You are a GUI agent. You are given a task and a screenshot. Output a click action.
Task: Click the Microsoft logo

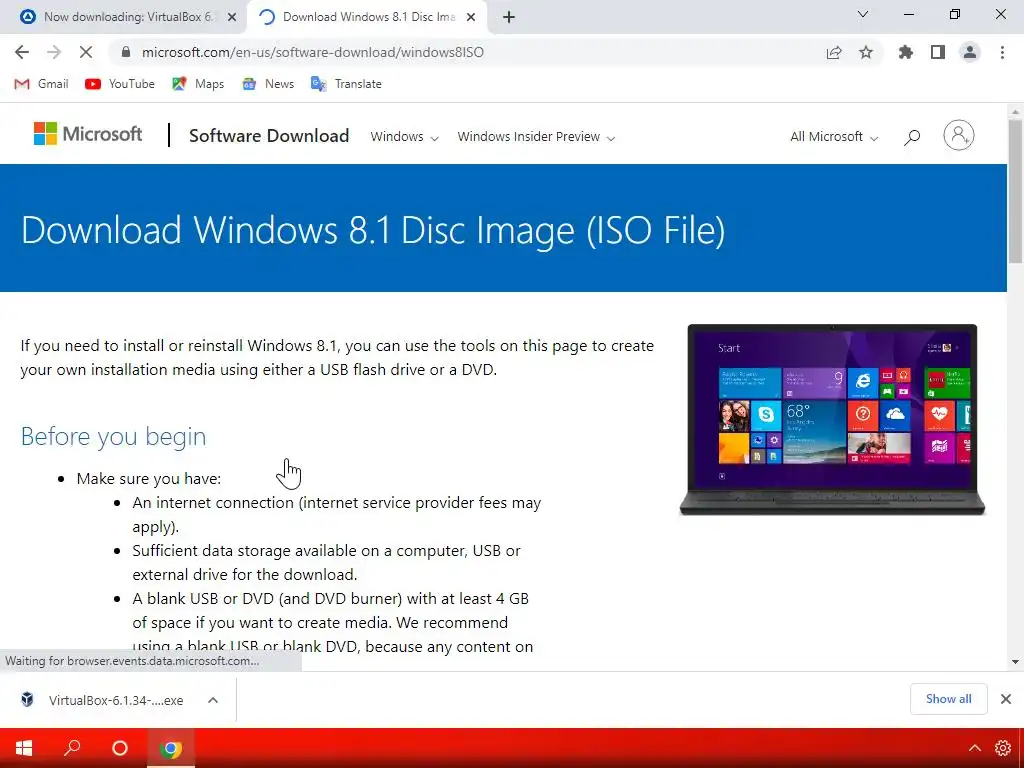click(x=88, y=134)
